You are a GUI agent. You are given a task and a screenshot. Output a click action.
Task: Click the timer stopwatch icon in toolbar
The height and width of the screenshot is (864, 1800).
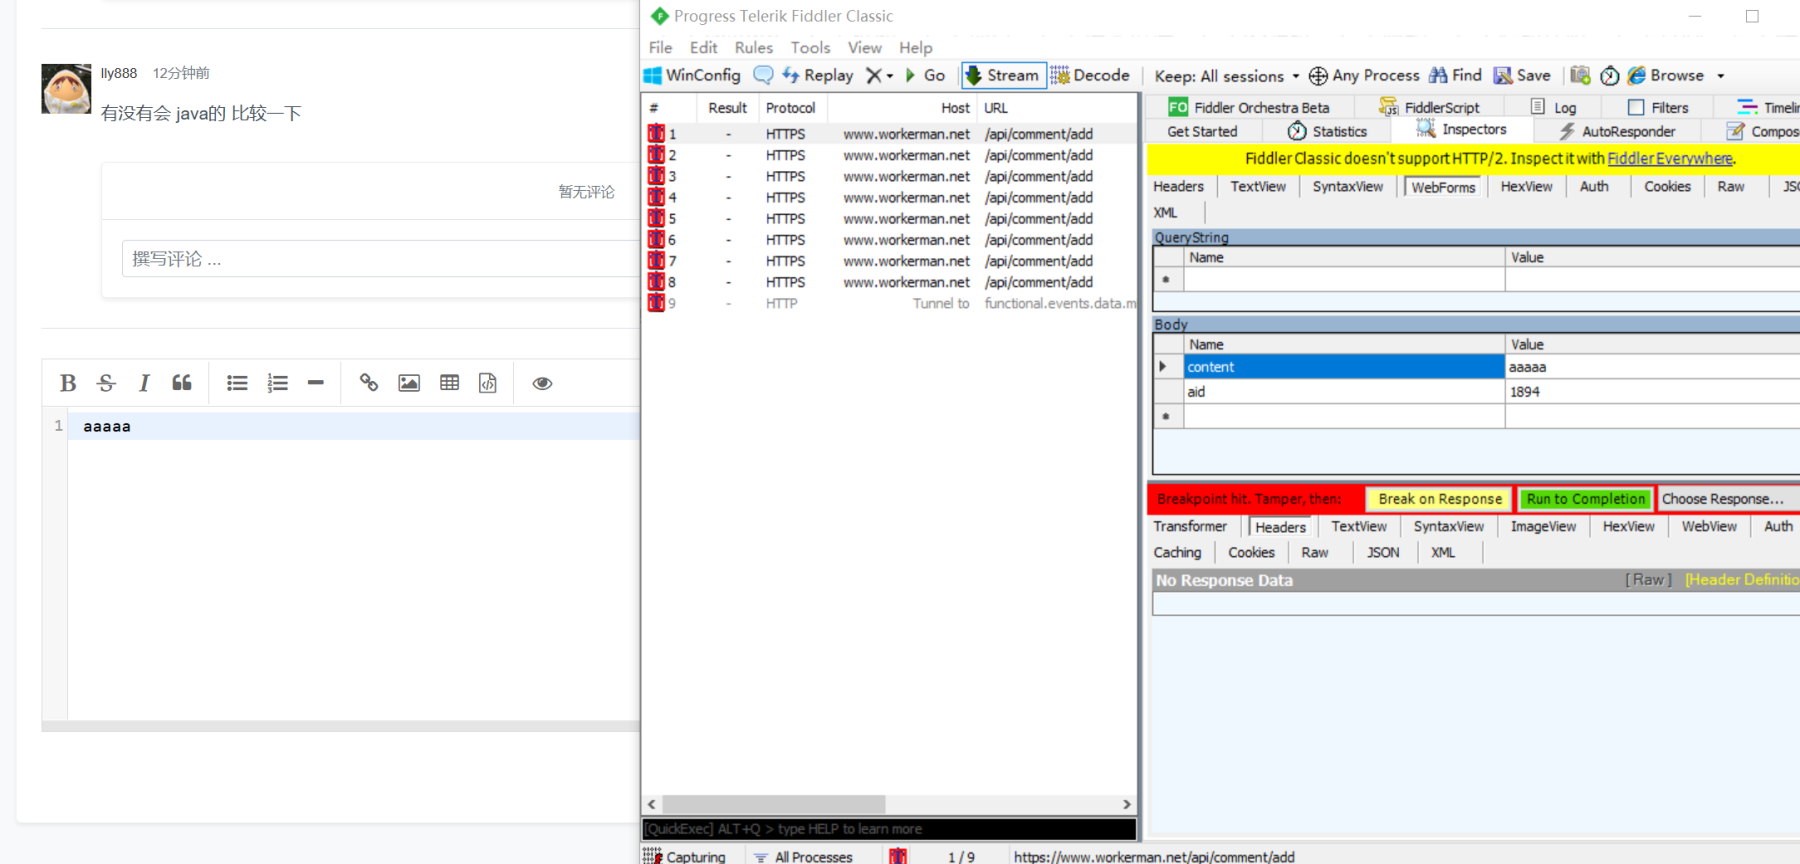tap(1610, 76)
